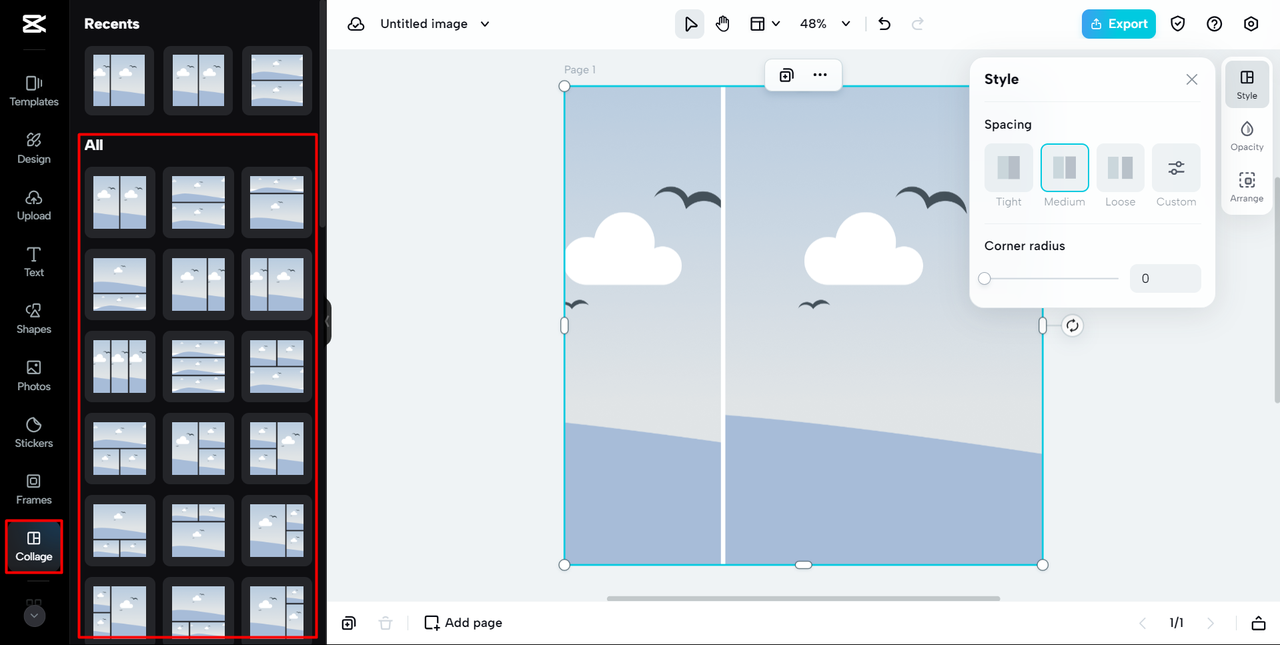This screenshot has width=1280, height=645.
Task: Click the Export button
Action: 1119,24
